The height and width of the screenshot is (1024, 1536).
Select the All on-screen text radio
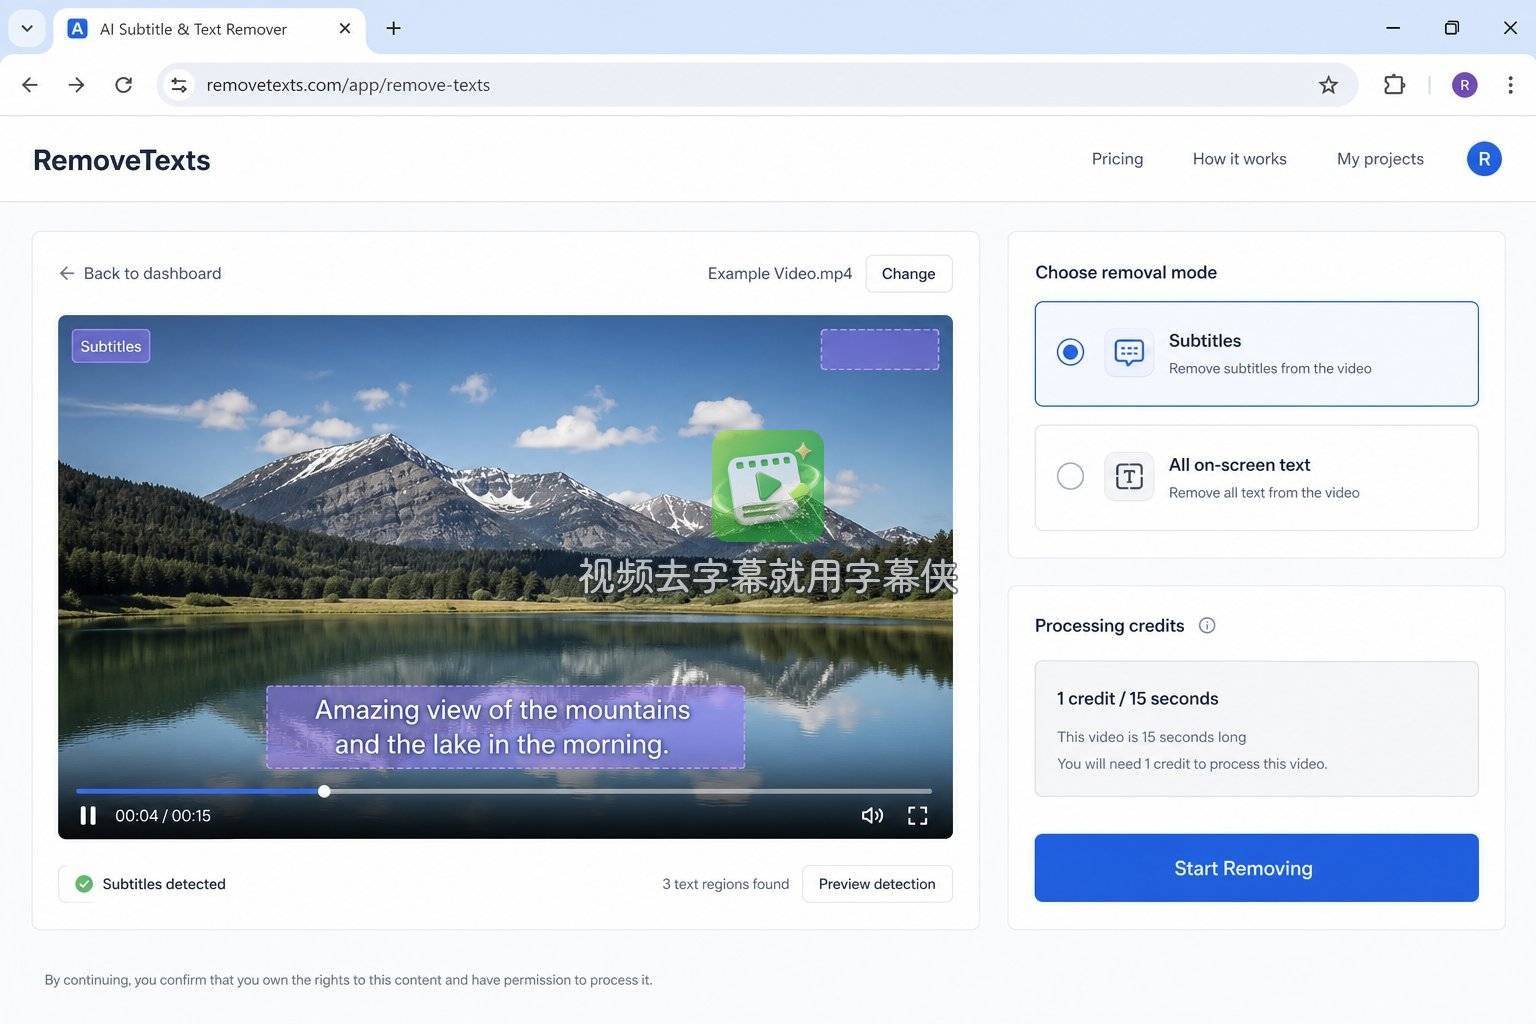1070,476
